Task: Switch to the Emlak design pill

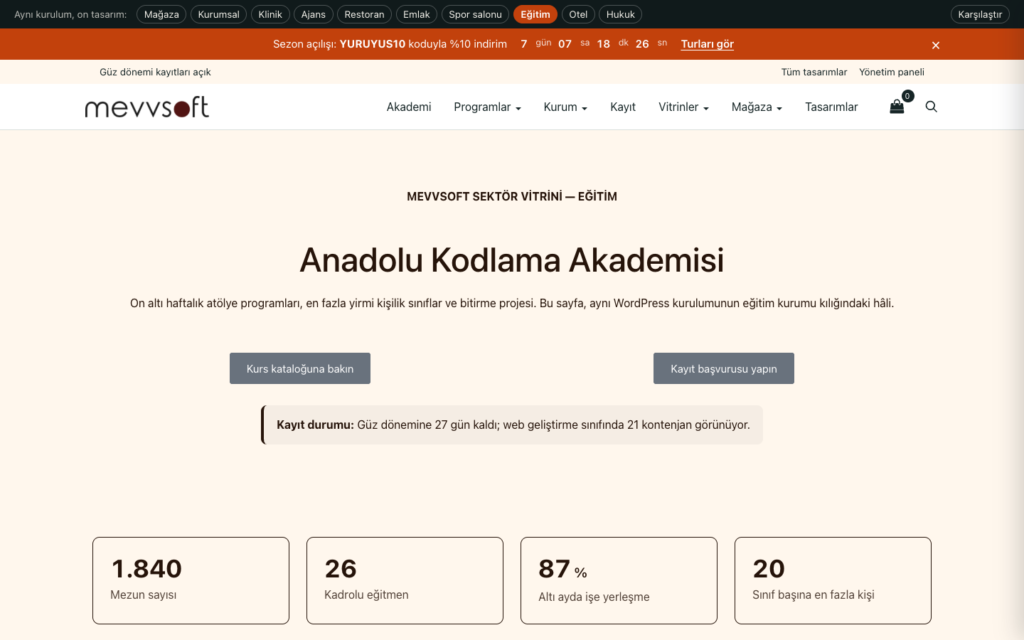Action: click(416, 14)
